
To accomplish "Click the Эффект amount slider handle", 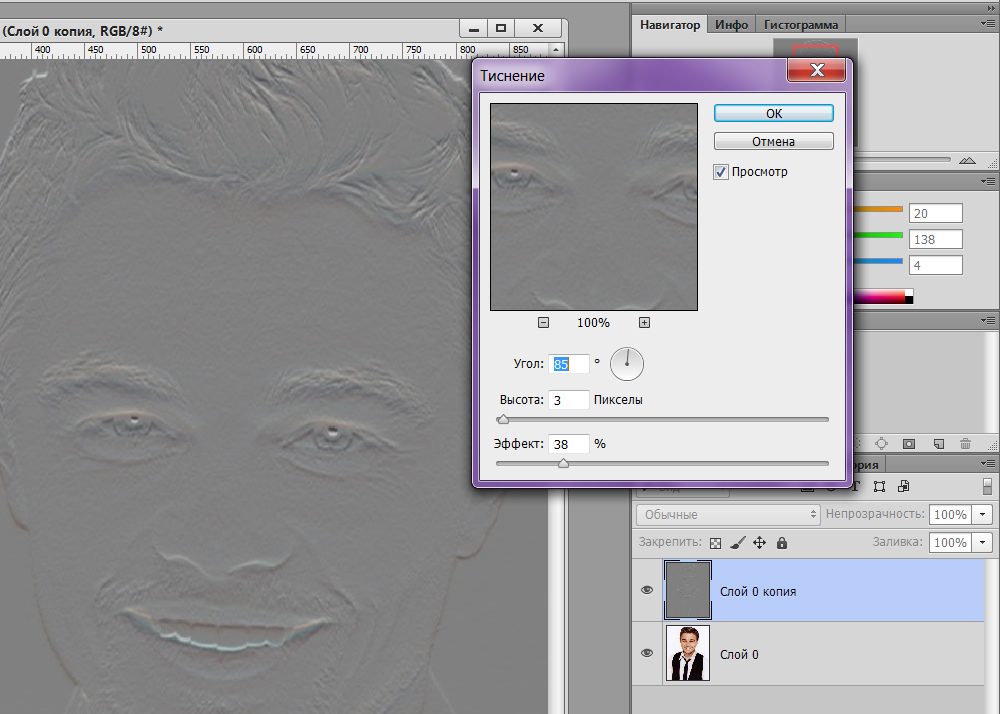I will 563,463.
